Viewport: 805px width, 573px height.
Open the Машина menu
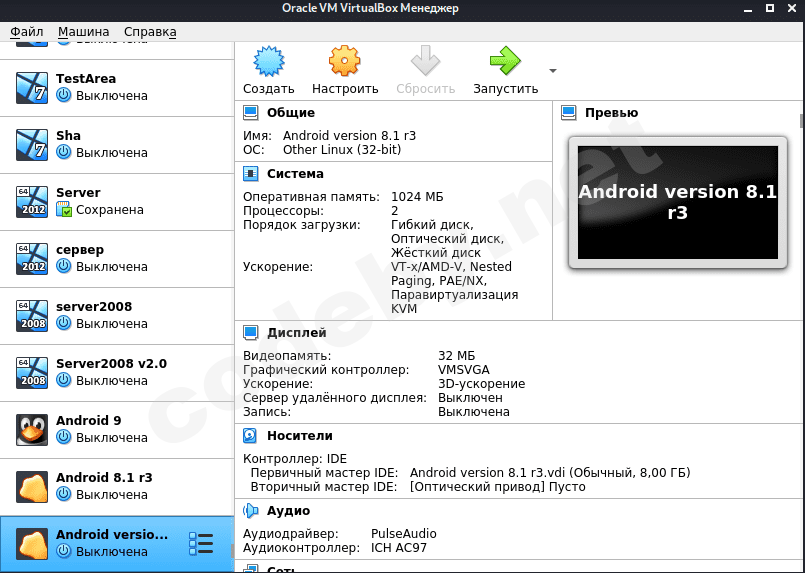click(x=83, y=32)
